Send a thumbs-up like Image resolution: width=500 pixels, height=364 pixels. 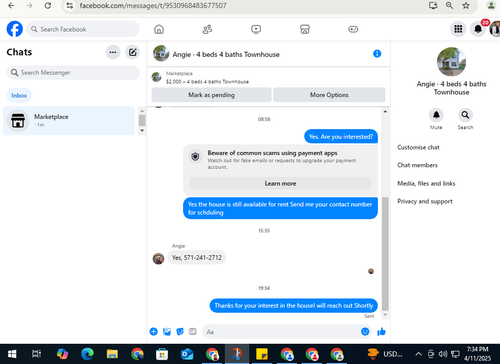coord(381,331)
